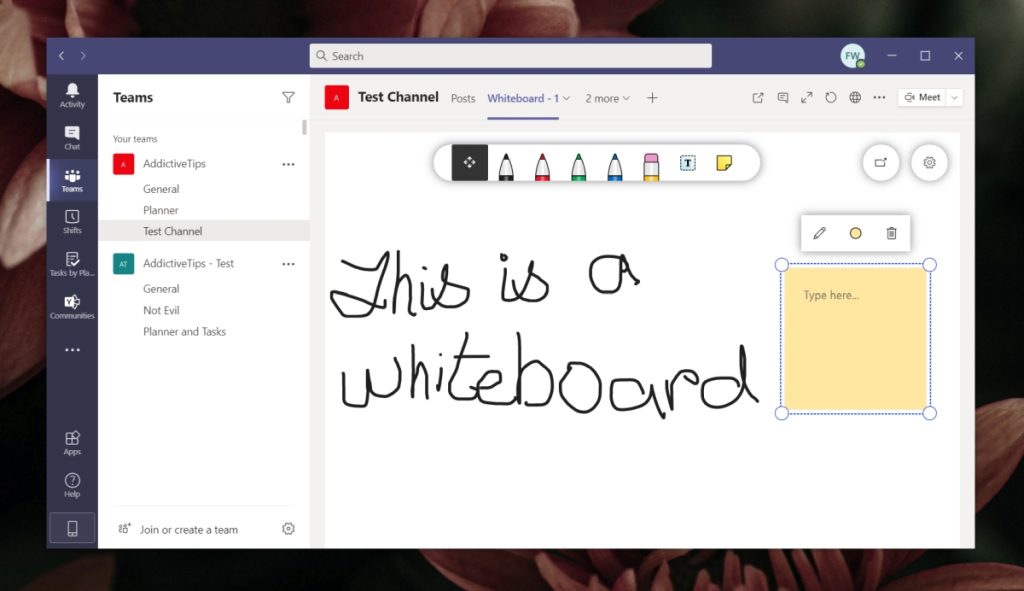The image size is (1024, 591).
Task: Select the Eraser tool
Action: click(650, 164)
